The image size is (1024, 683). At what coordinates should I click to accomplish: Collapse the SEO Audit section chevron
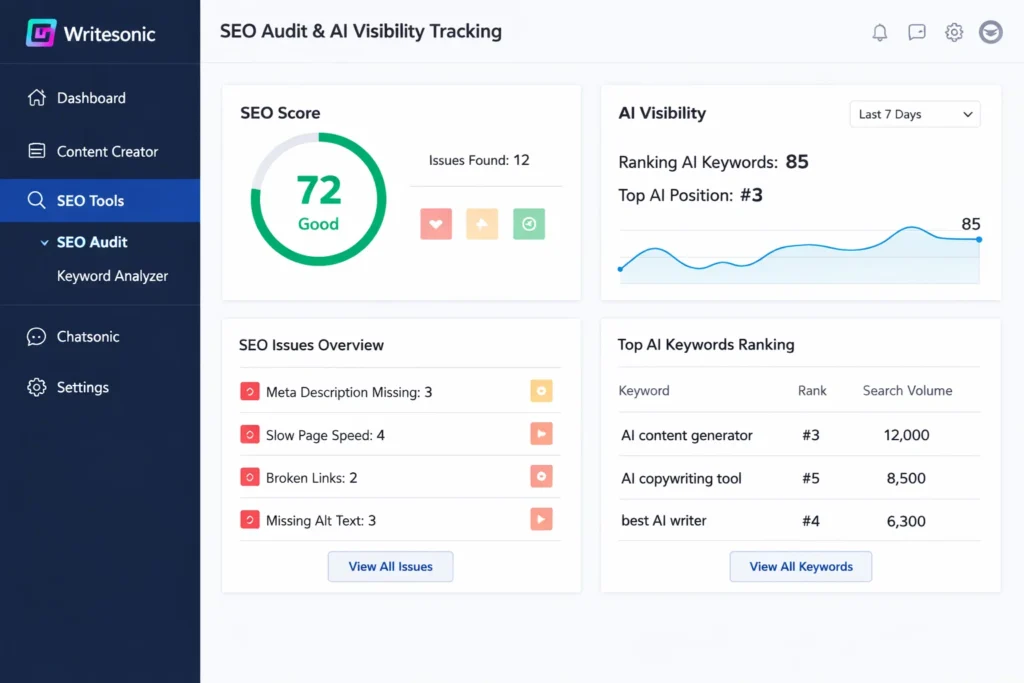43,242
